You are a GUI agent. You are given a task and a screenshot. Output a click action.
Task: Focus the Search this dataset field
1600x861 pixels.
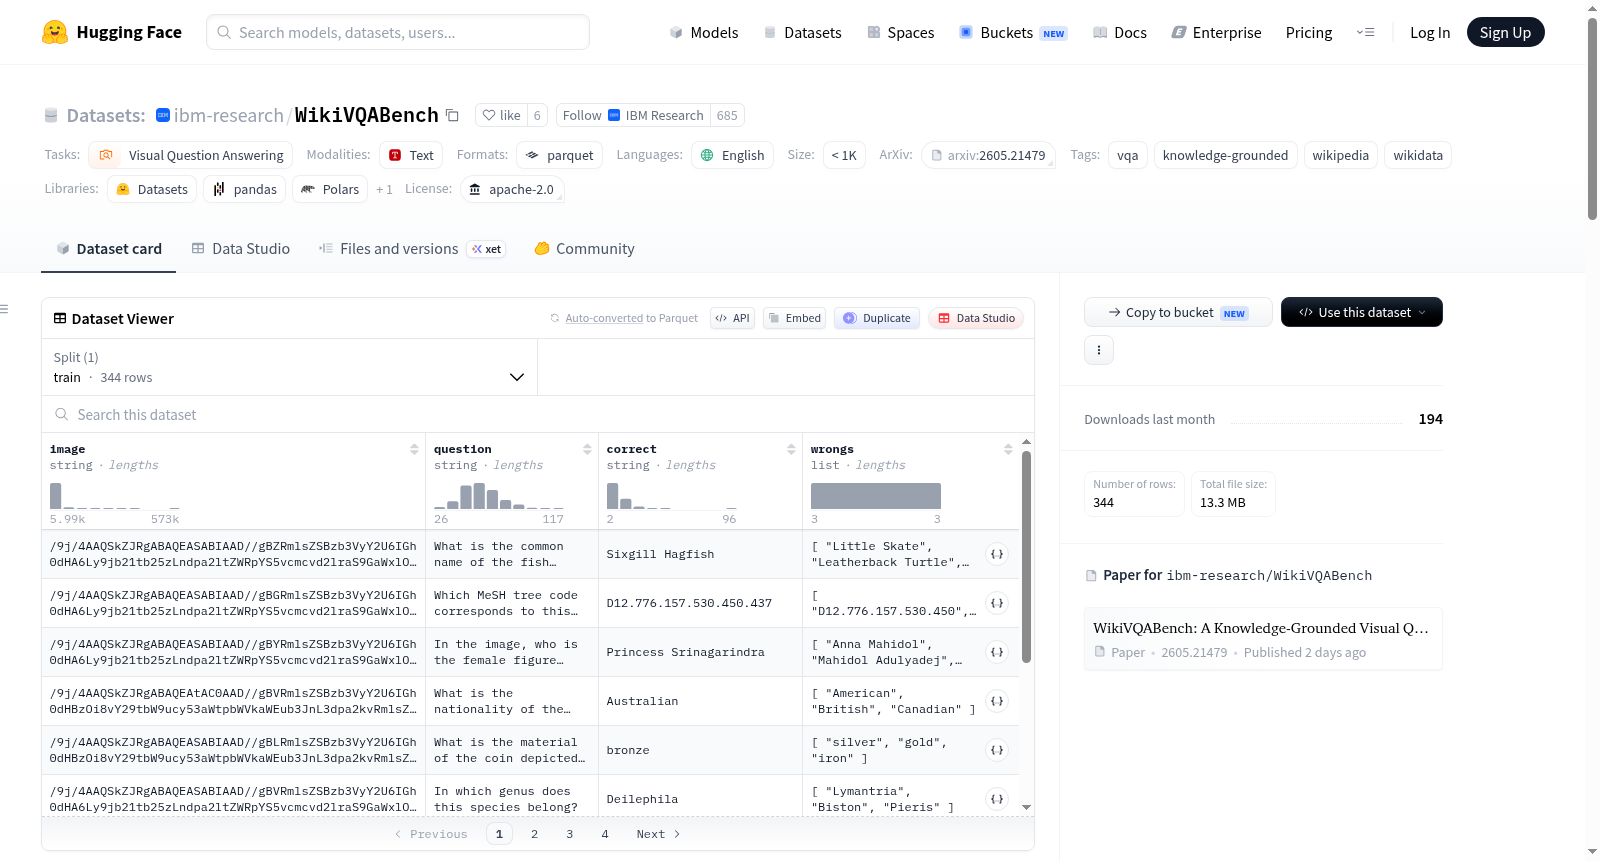[x=538, y=415]
